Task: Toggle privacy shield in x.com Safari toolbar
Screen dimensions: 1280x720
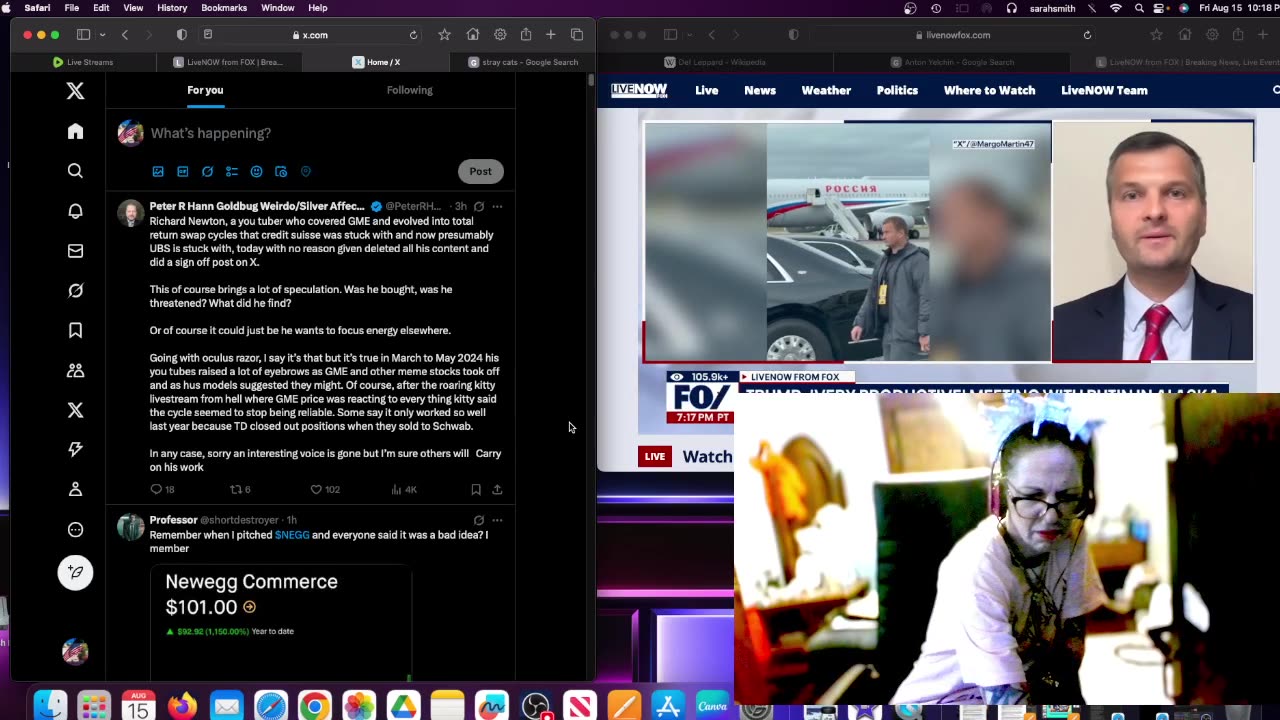Action: click(181, 35)
